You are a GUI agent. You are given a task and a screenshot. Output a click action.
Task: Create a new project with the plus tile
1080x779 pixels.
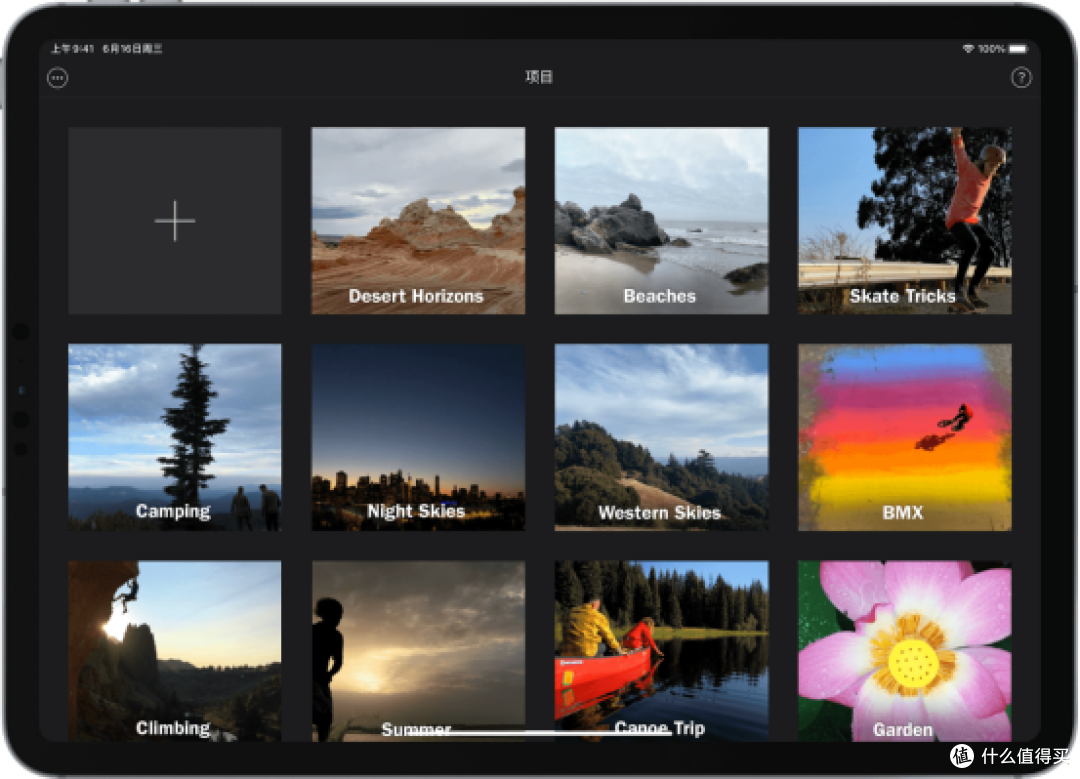(x=175, y=220)
